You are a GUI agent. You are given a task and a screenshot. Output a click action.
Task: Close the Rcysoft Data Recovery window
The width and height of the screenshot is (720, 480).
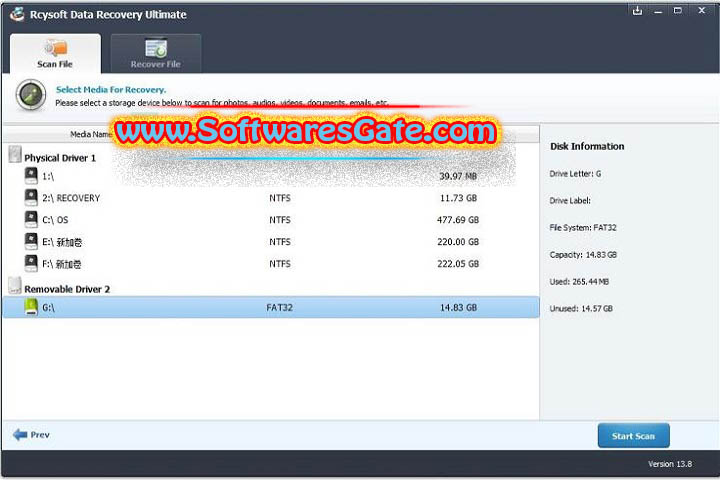point(702,11)
